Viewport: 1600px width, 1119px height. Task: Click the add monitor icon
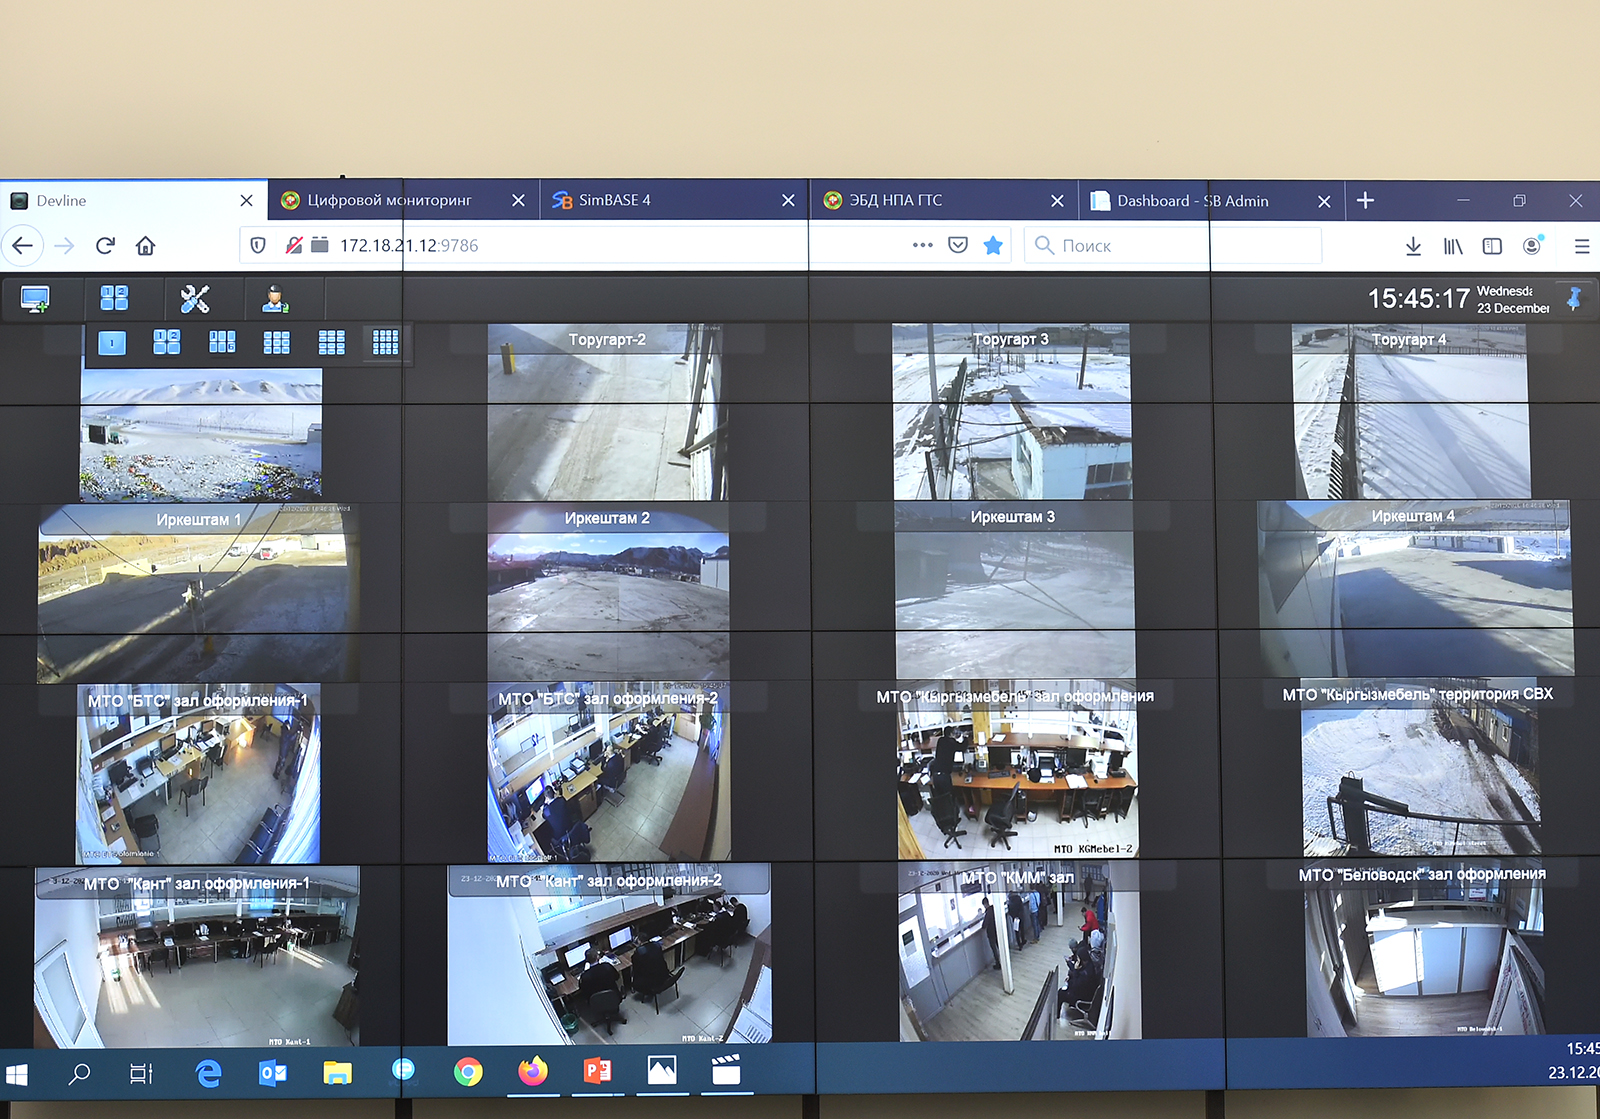(x=35, y=299)
